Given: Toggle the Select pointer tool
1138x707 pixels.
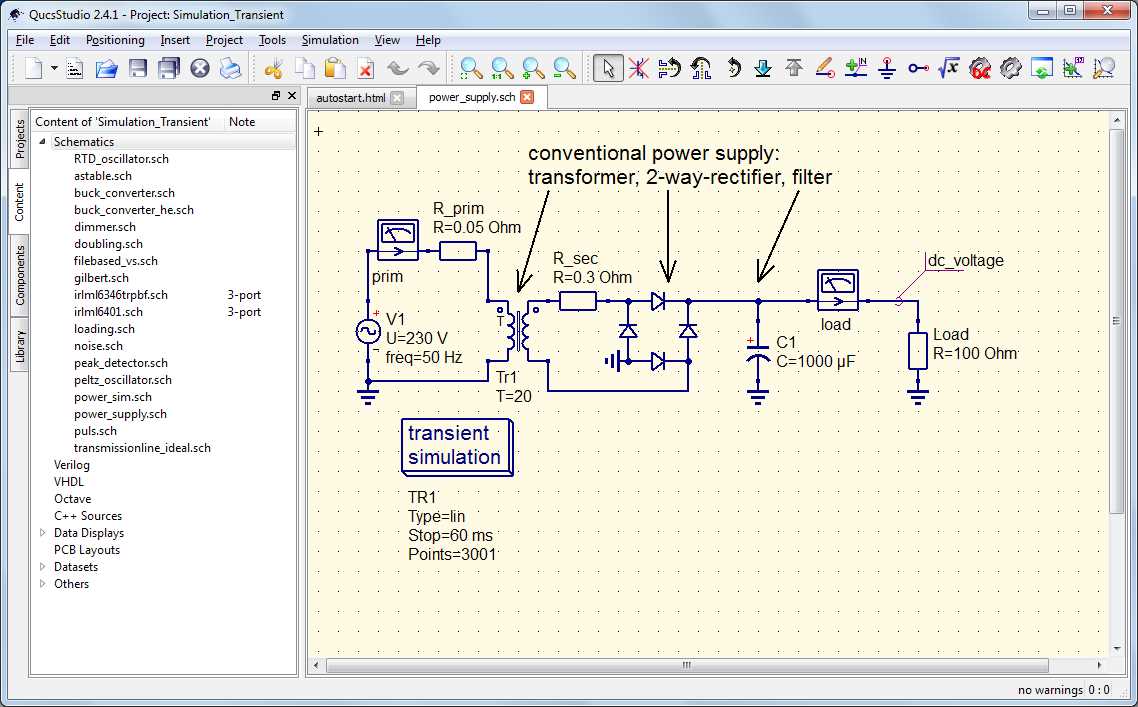Looking at the screenshot, I should 607,69.
